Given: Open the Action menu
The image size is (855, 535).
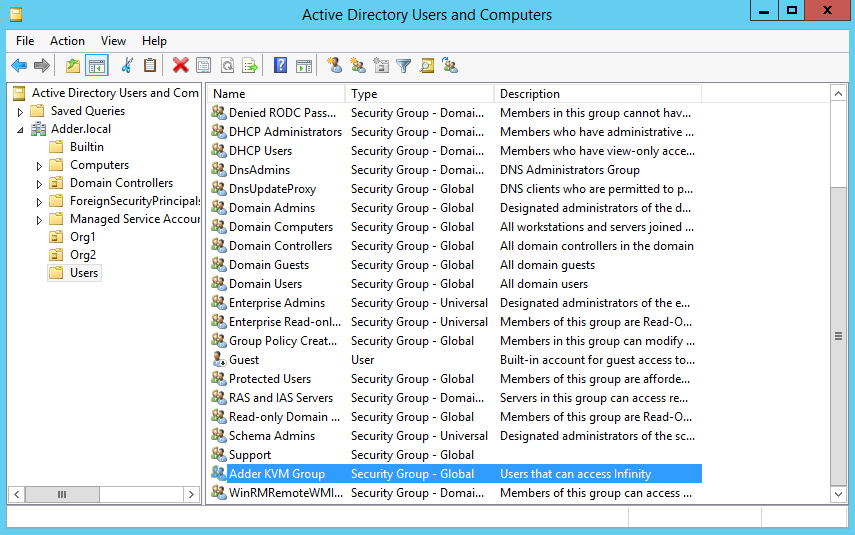Looking at the screenshot, I should (x=67, y=41).
